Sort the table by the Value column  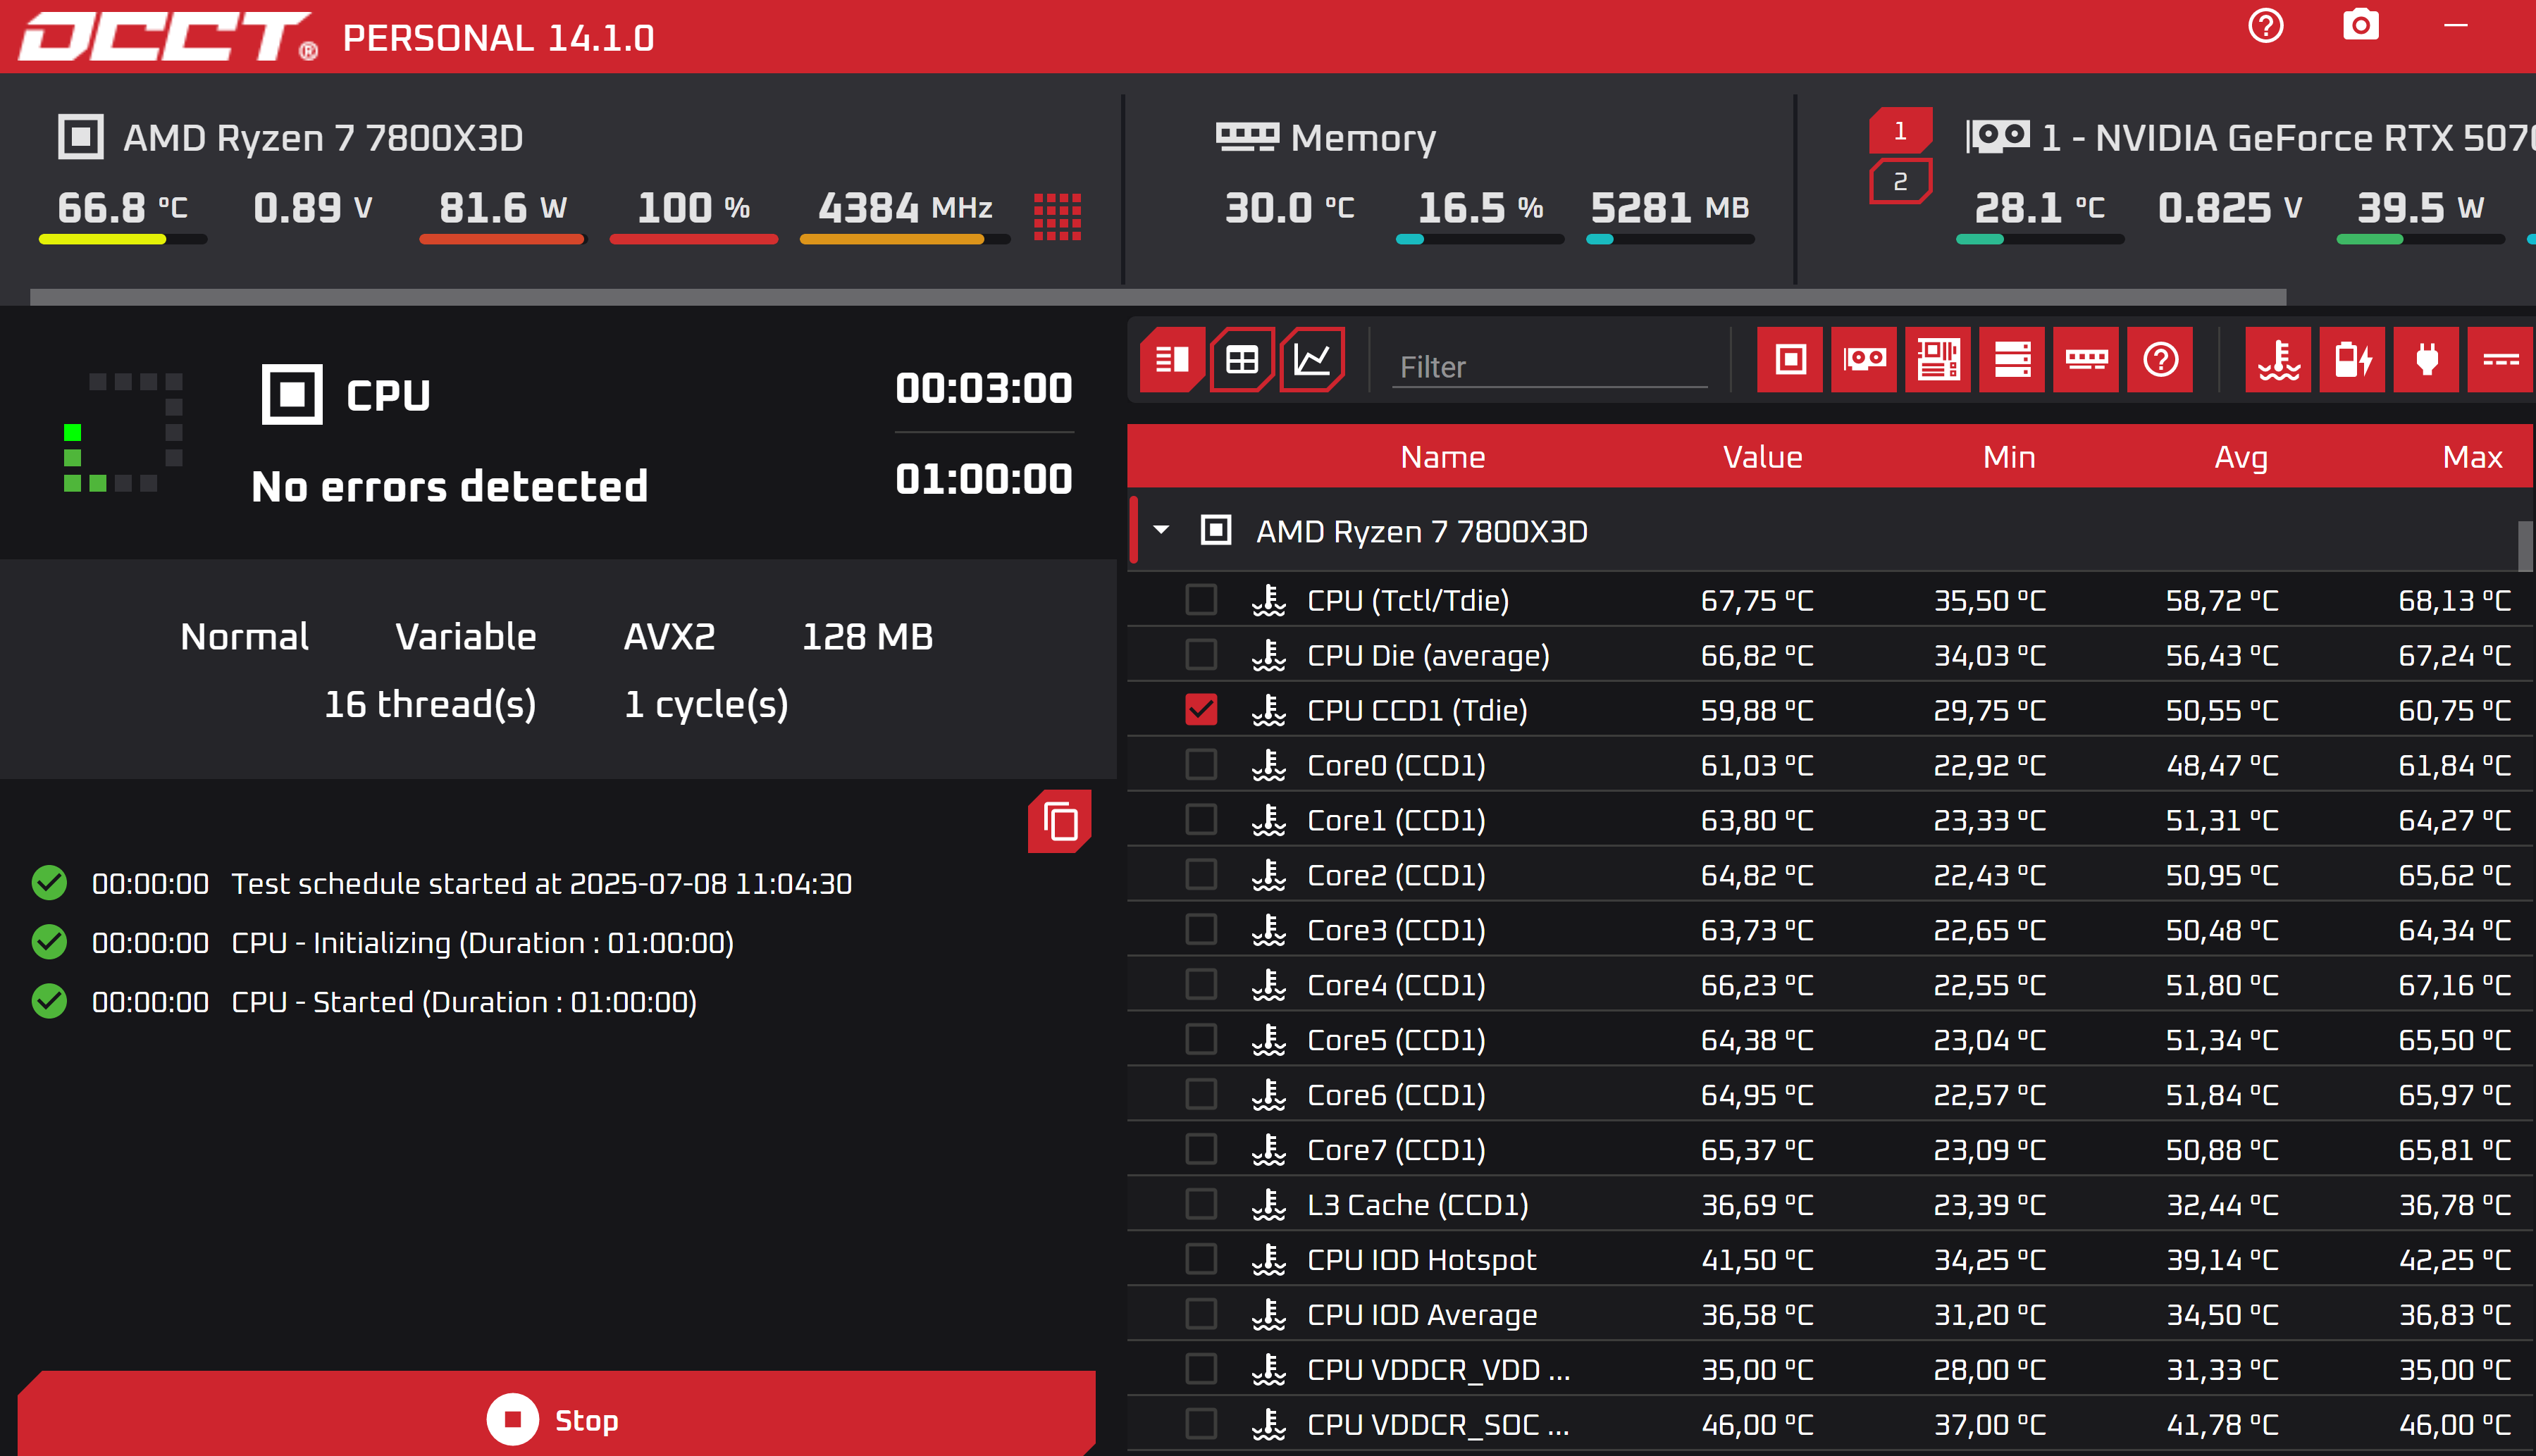point(1762,457)
